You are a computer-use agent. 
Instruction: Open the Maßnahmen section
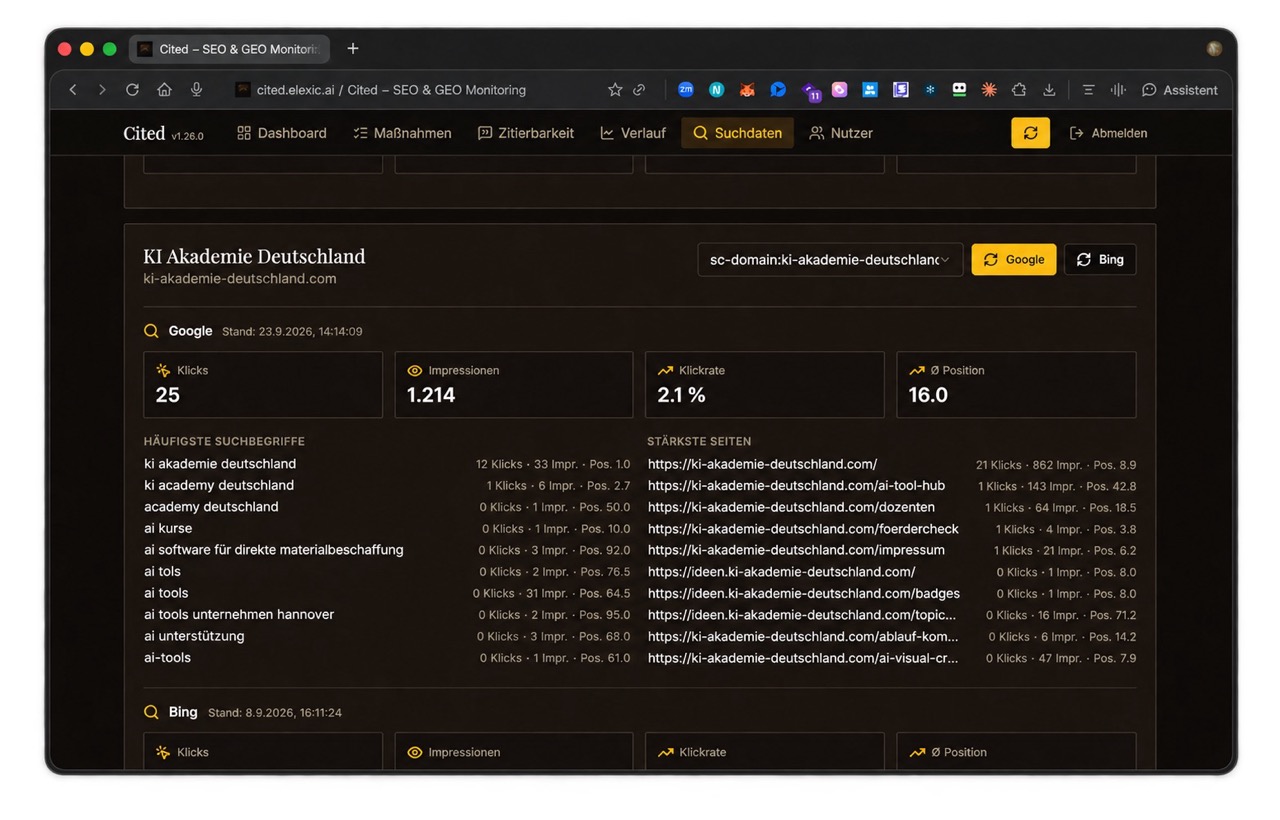(x=402, y=133)
